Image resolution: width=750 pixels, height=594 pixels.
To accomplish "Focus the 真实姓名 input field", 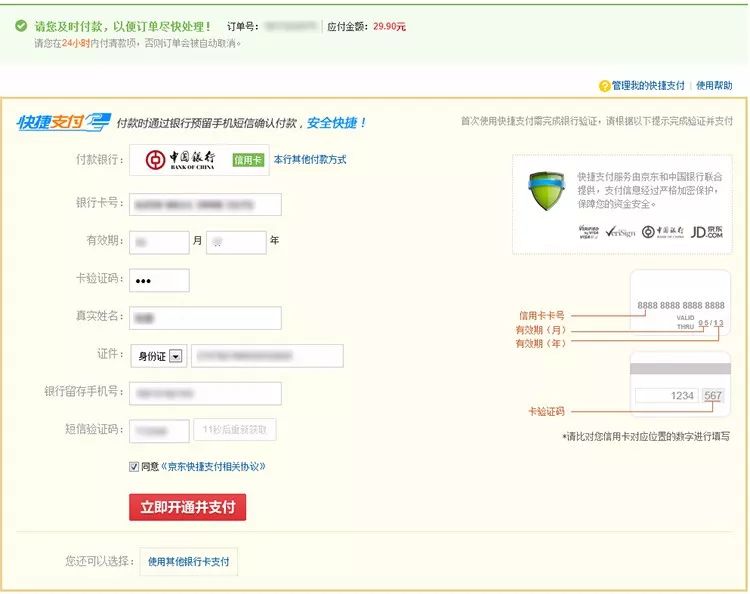I will point(205,318).
